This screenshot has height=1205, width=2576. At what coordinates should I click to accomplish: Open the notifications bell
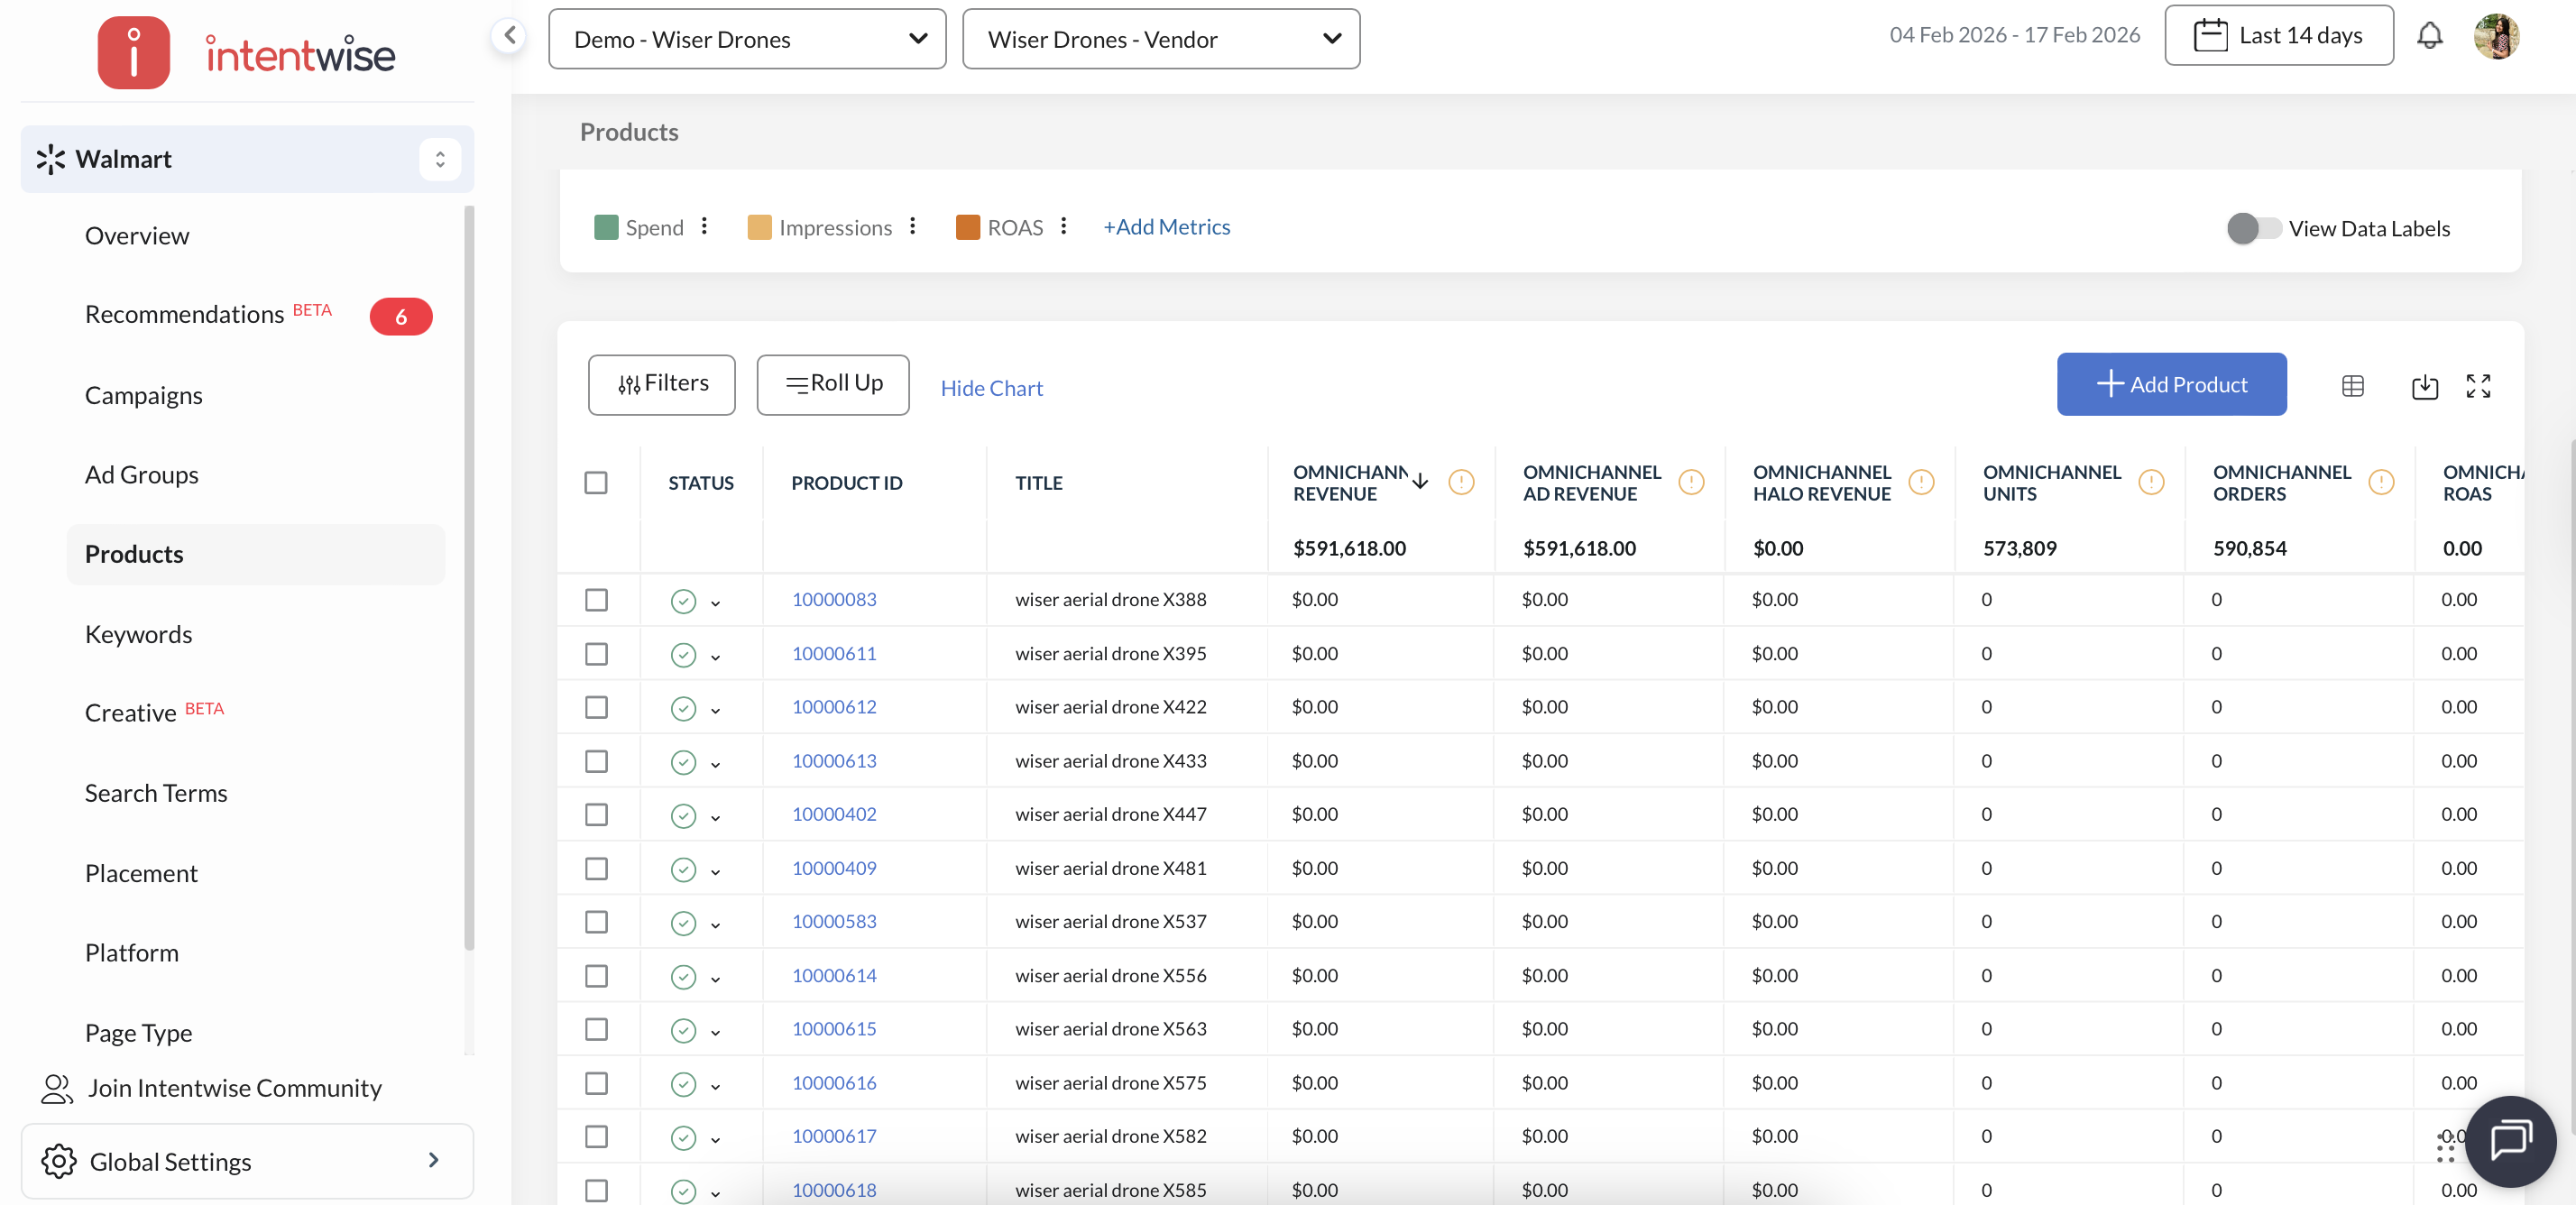coord(2429,37)
